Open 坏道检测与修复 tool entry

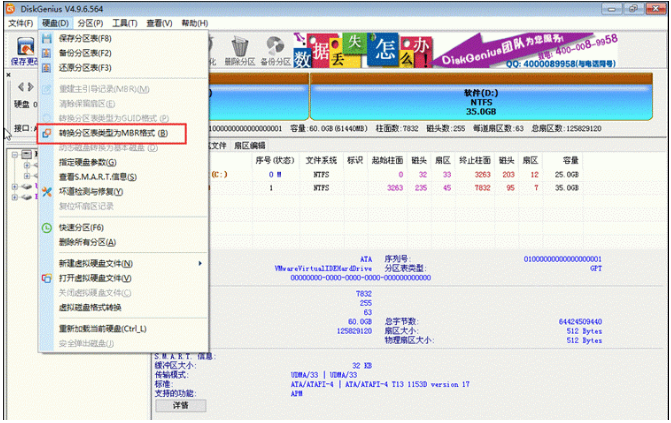pyautogui.click(x=93, y=191)
